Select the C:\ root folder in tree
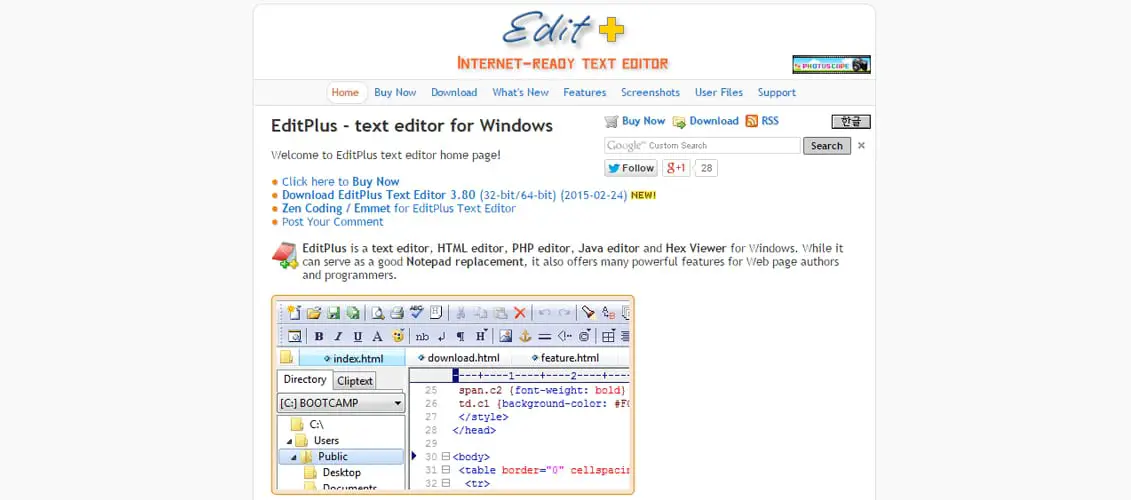This screenshot has height=500, width=1131. (308, 424)
